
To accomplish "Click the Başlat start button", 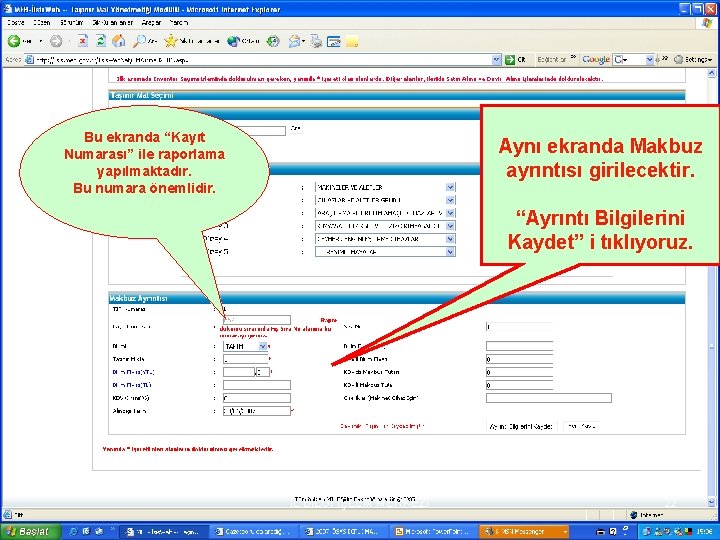I will (x=29, y=531).
